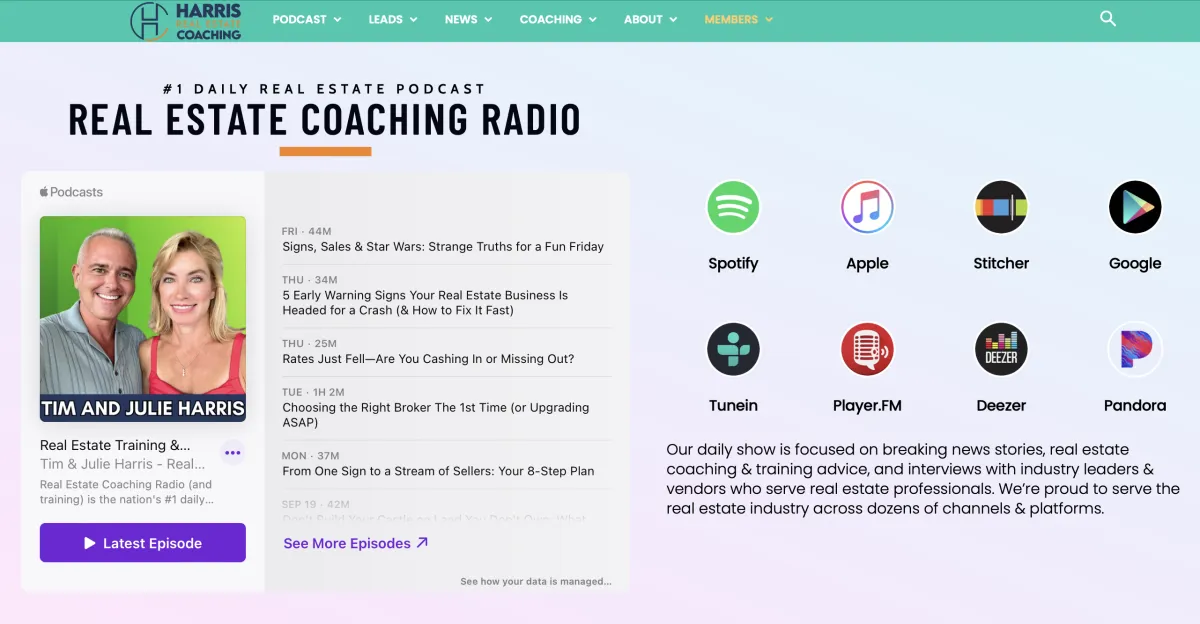Image resolution: width=1200 pixels, height=624 pixels.
Task: Expand the Leads menu dropdown
Action: [393, 19]
